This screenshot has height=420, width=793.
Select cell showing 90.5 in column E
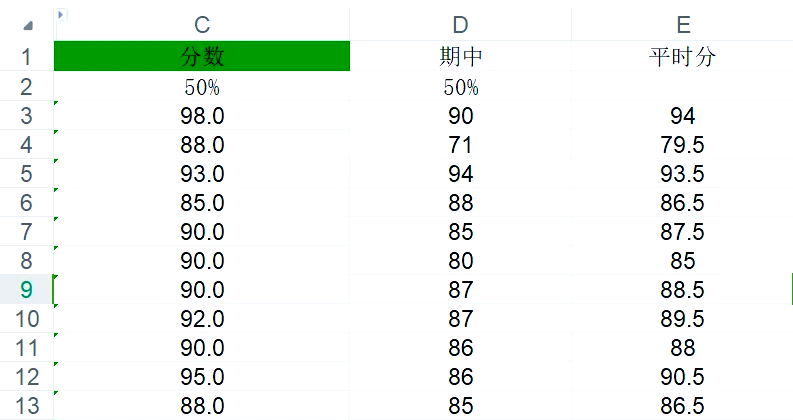point(682,377)
